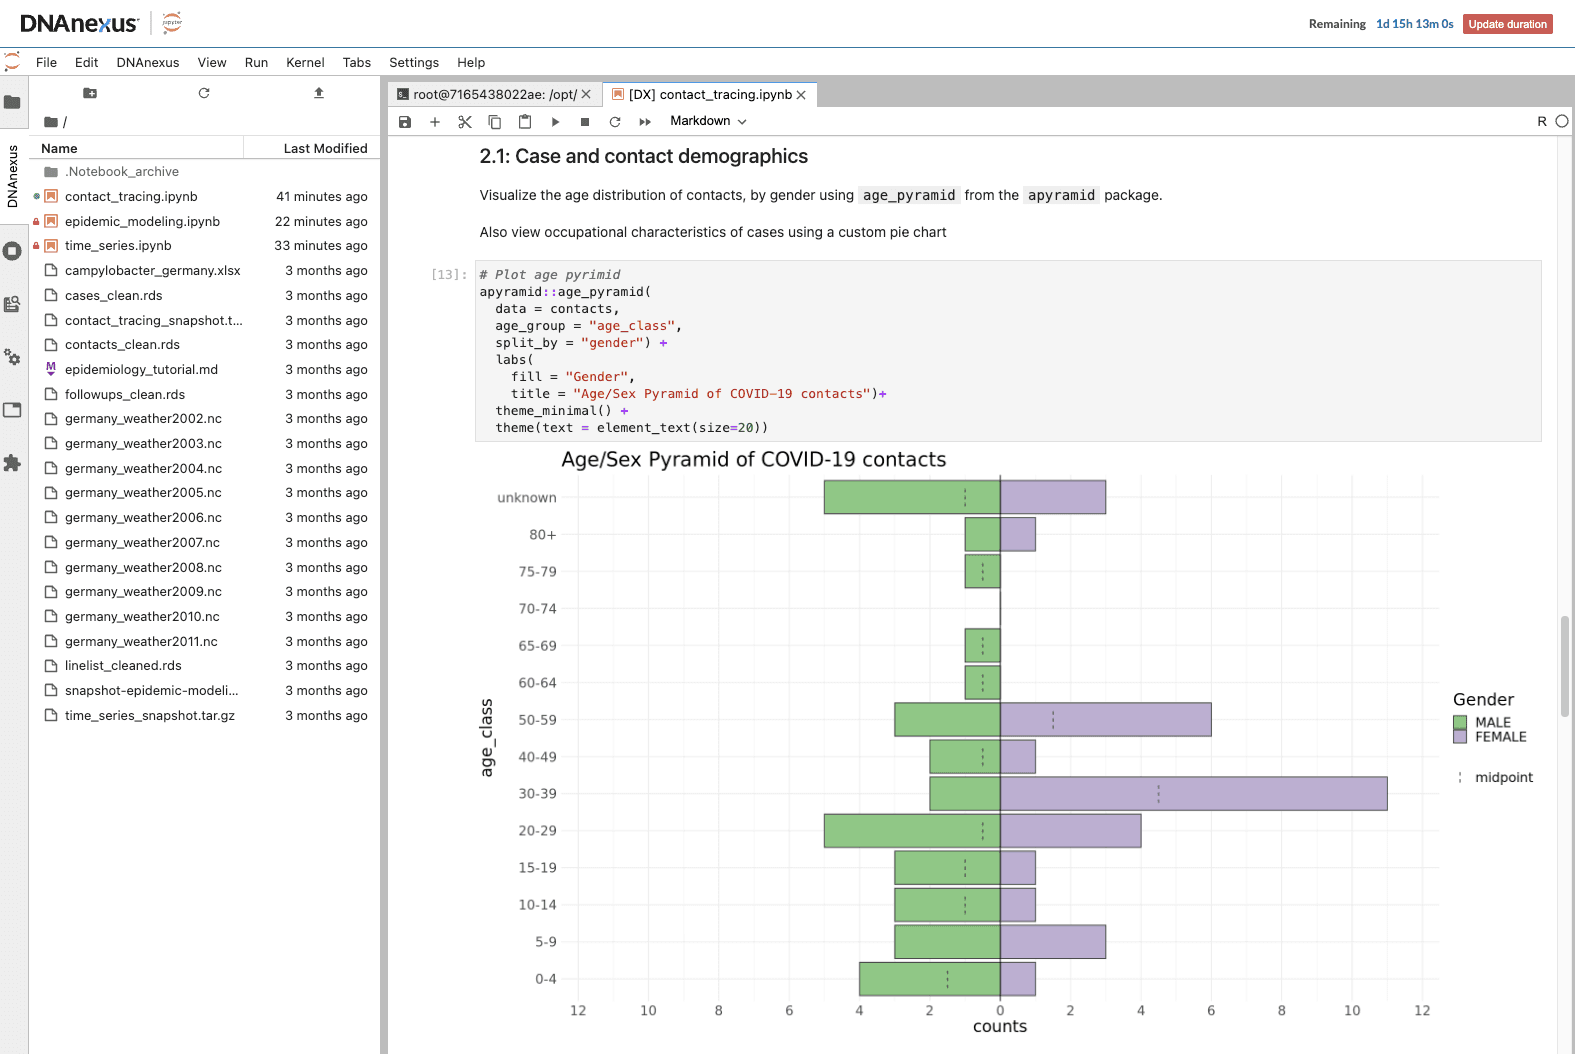Open the Kernel menu
The height and width of the screenshot is (1054, 1575).
tap(305, 62)
